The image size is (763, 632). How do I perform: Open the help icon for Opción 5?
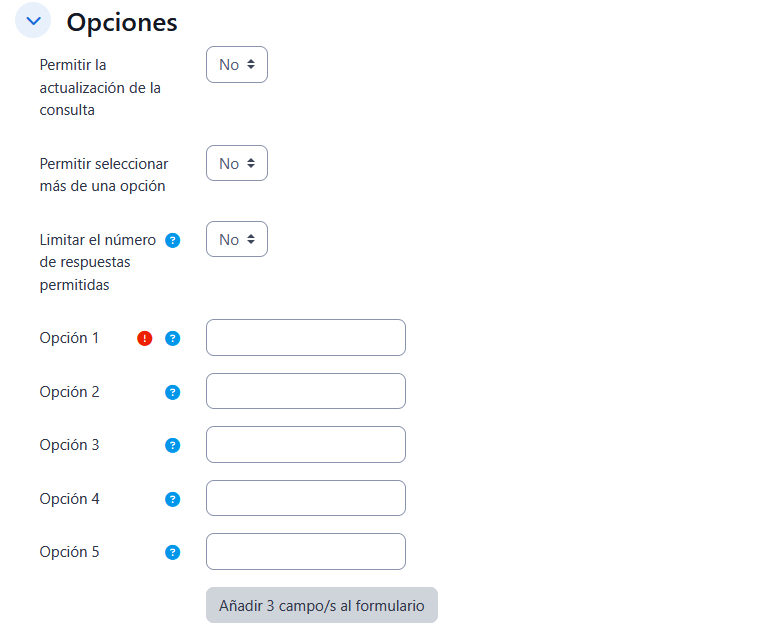click(172, 552)
